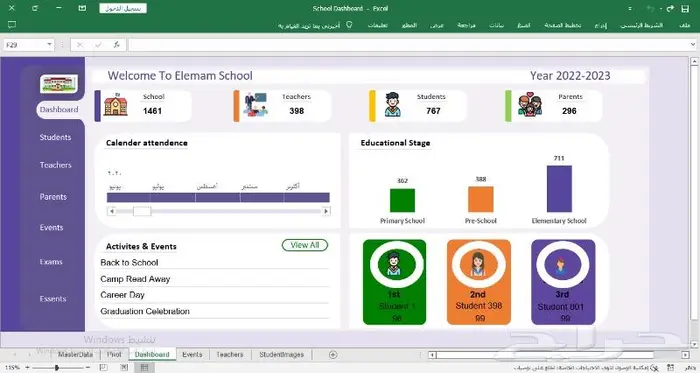Open the المطور (Developer) ribbon tab
This screenshot has height=373, width=700.
pos(409,25)
